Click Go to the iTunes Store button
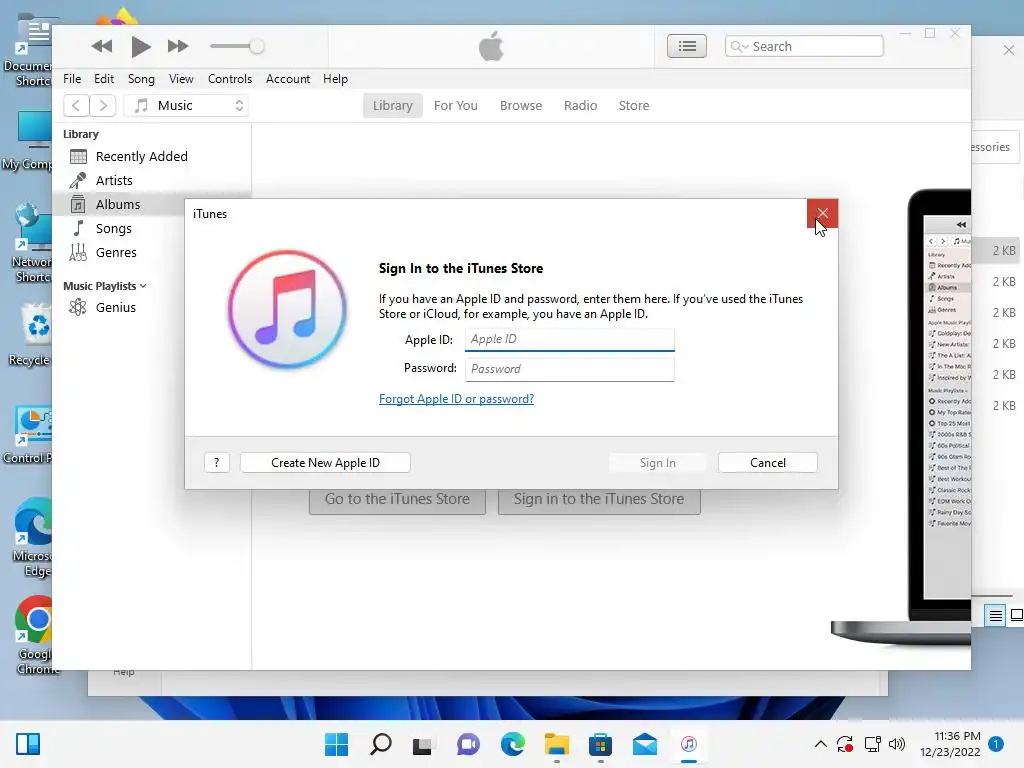This screenshot has width=1024, height=768. pos(397,500)
